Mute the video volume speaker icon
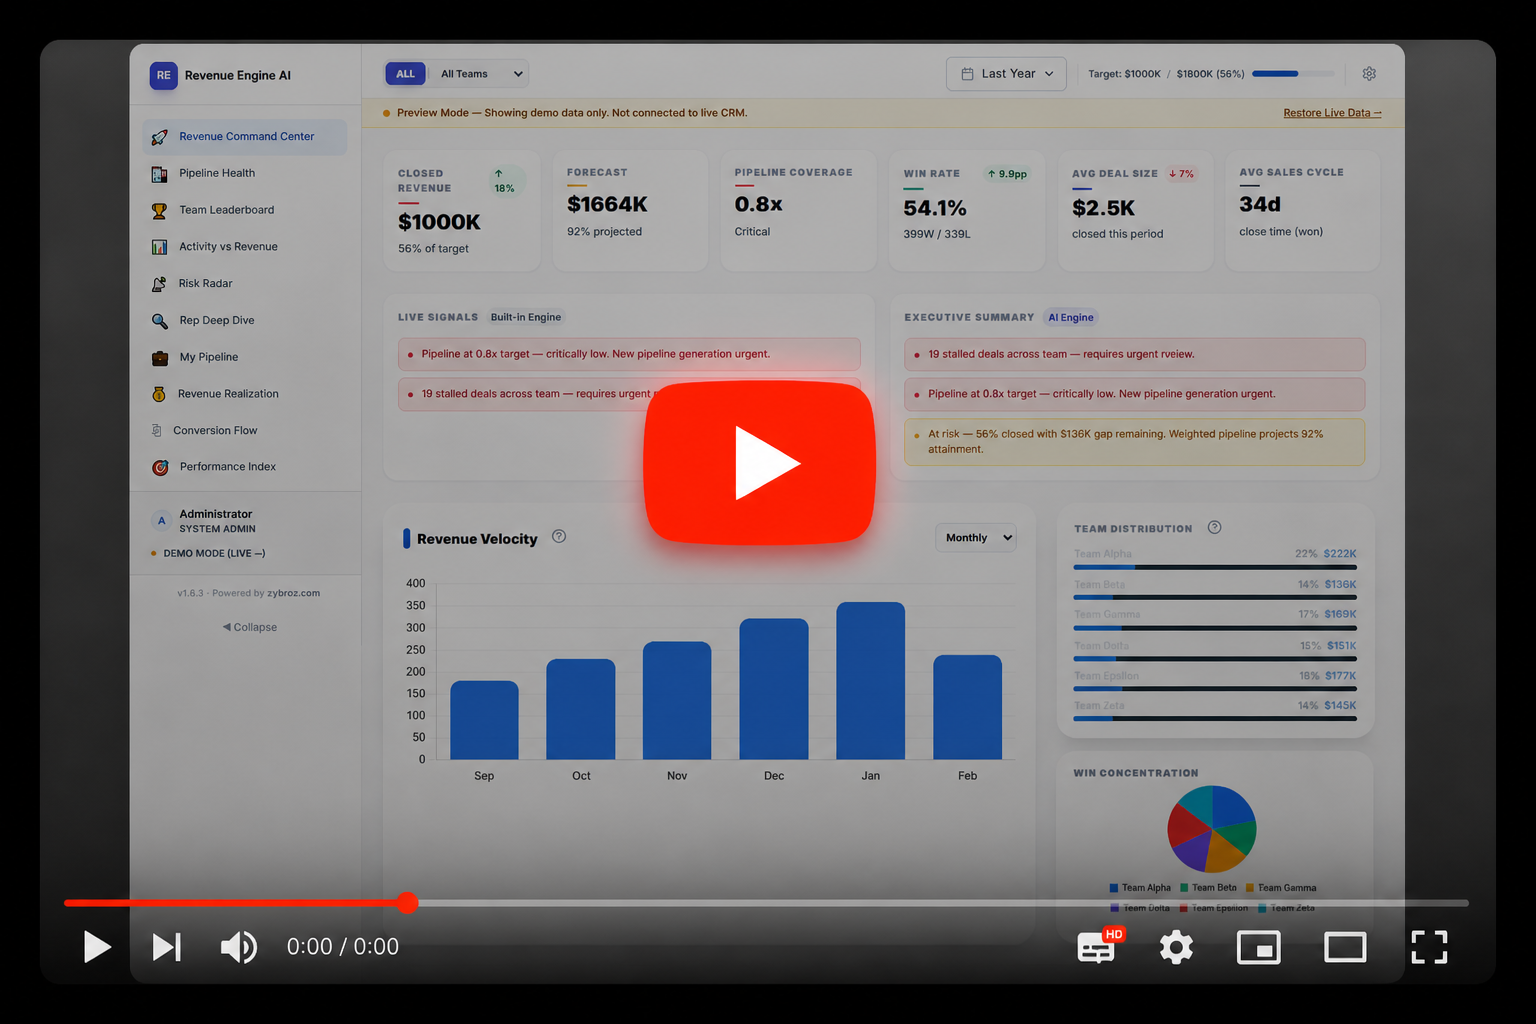1536x1024 pixels. [x=238, y=946]
